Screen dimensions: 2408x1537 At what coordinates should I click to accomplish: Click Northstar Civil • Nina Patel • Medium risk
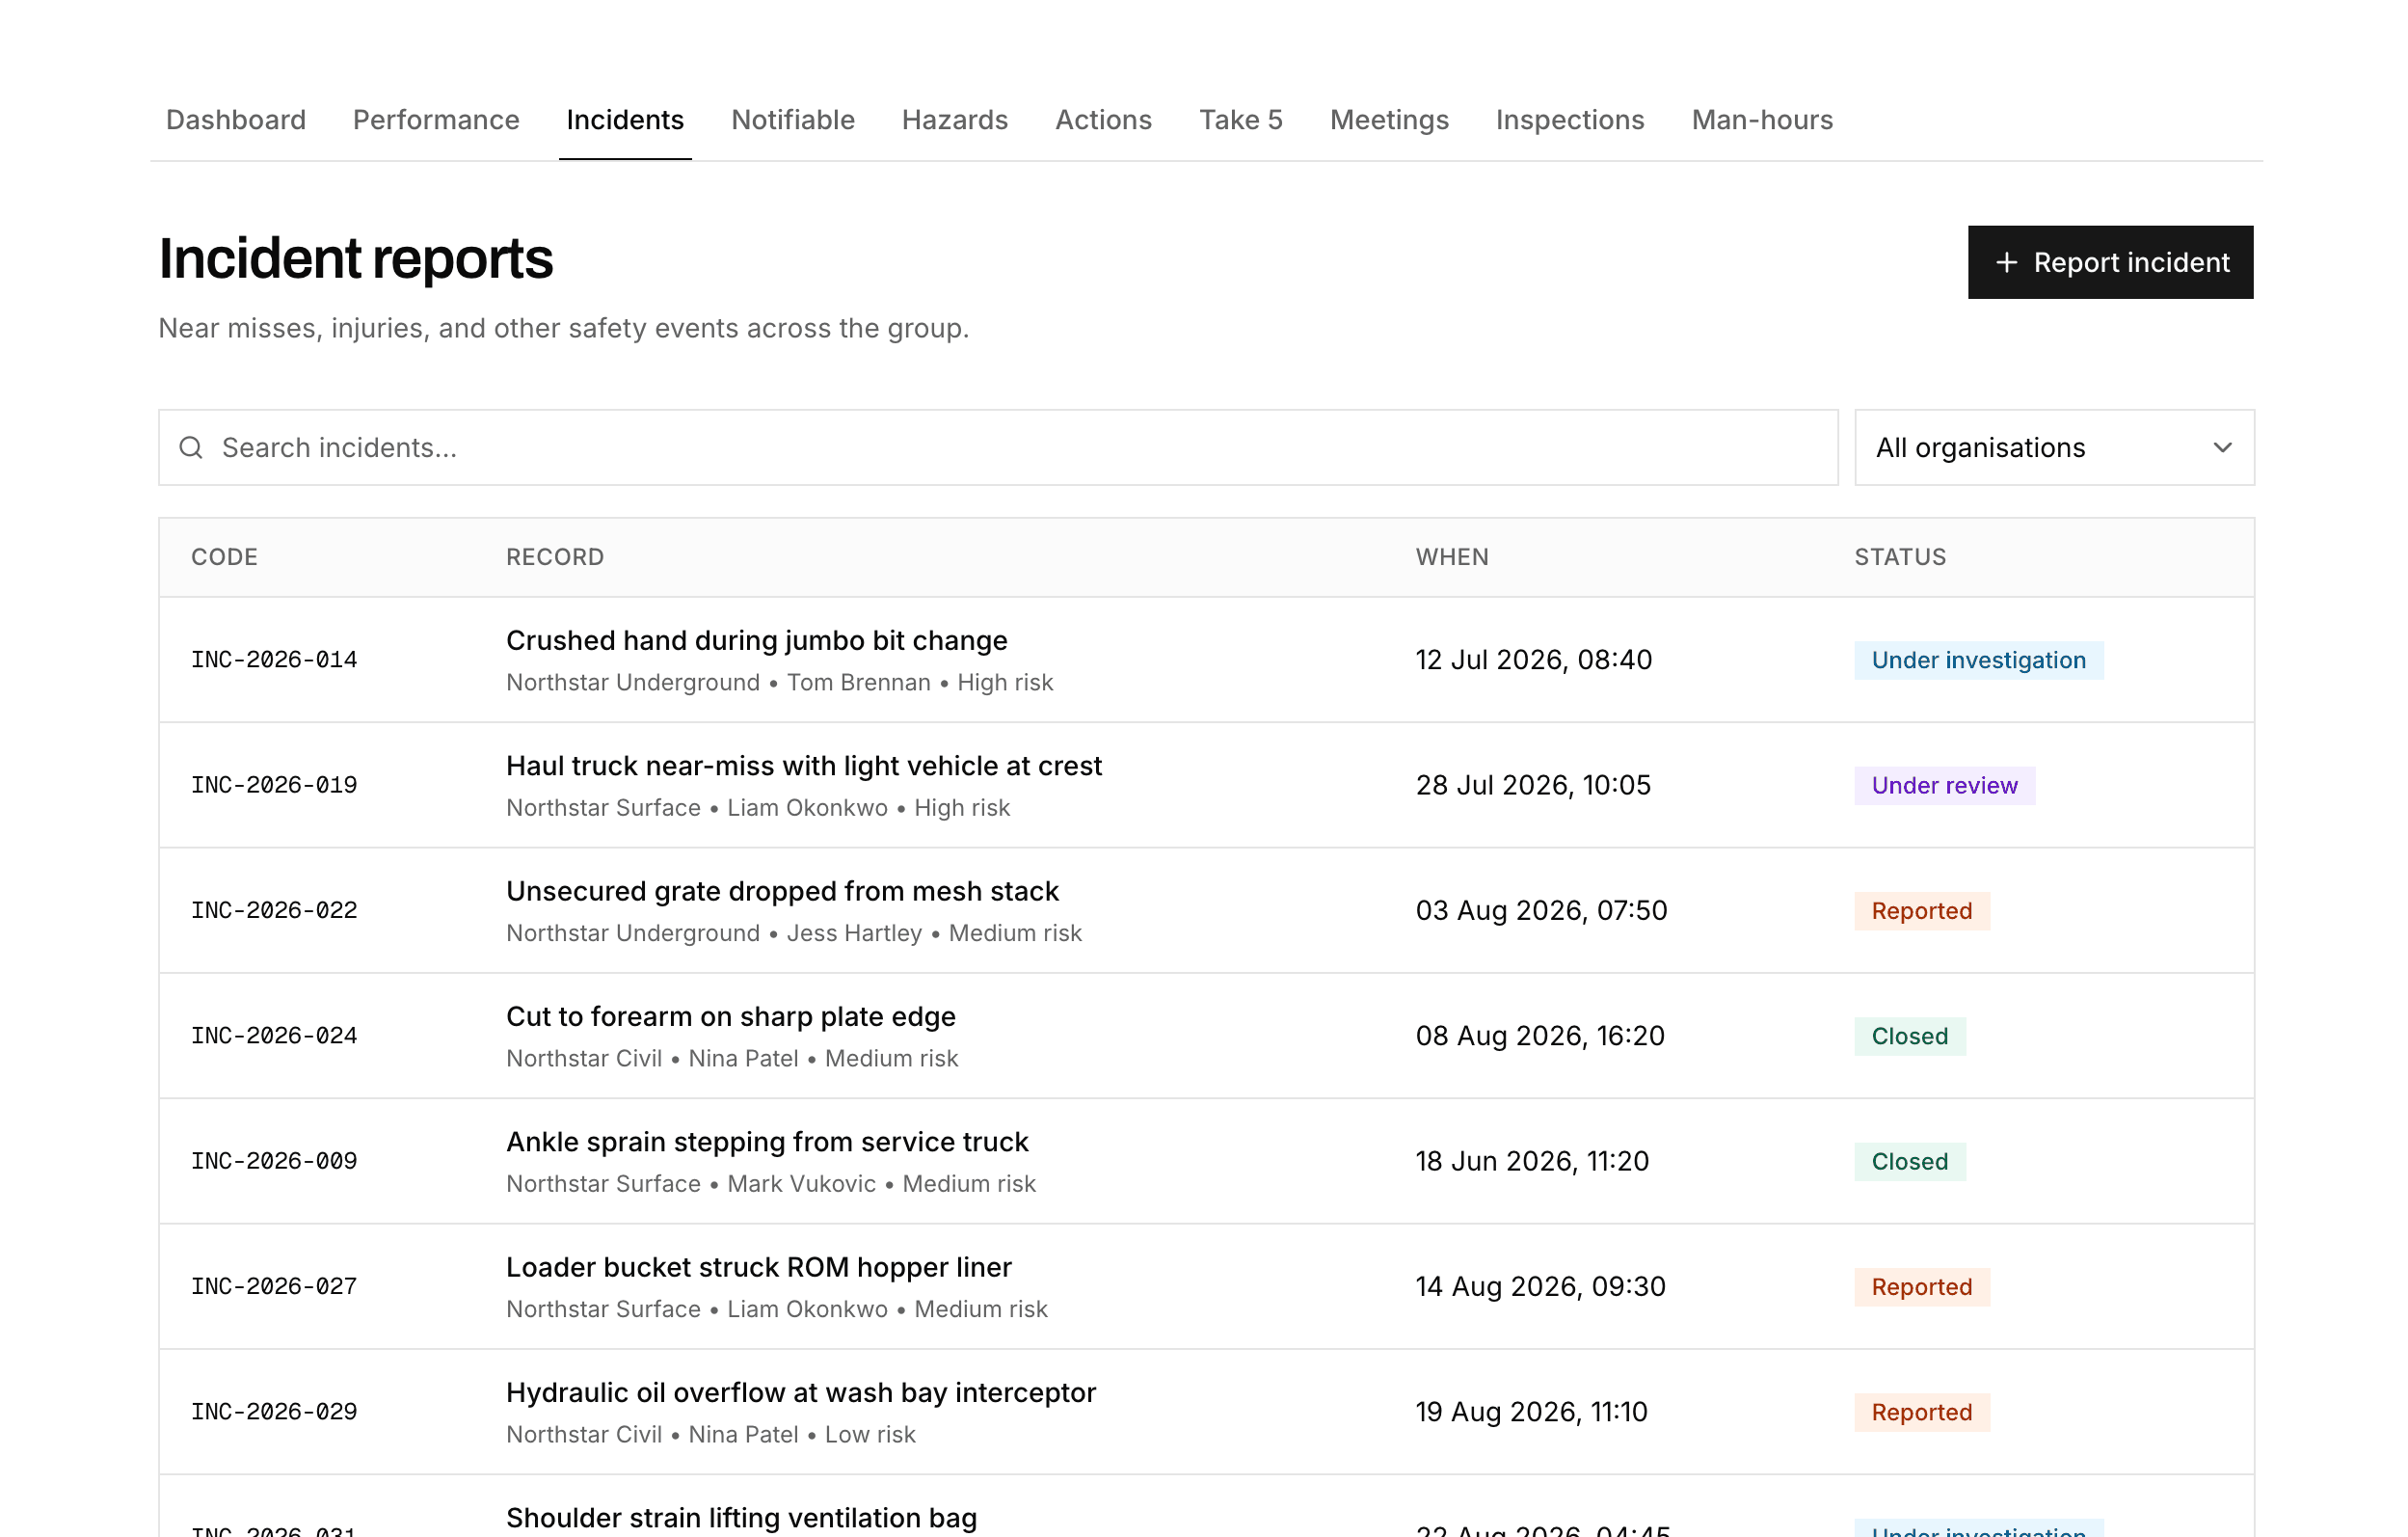pos(732,1058)
